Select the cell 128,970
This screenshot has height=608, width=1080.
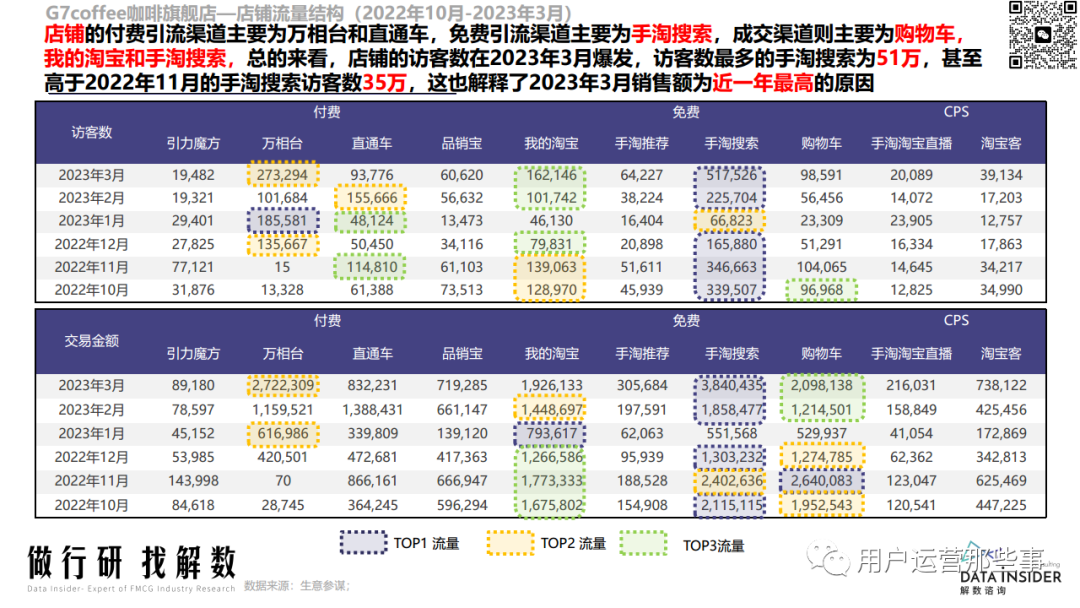(551, 290)
